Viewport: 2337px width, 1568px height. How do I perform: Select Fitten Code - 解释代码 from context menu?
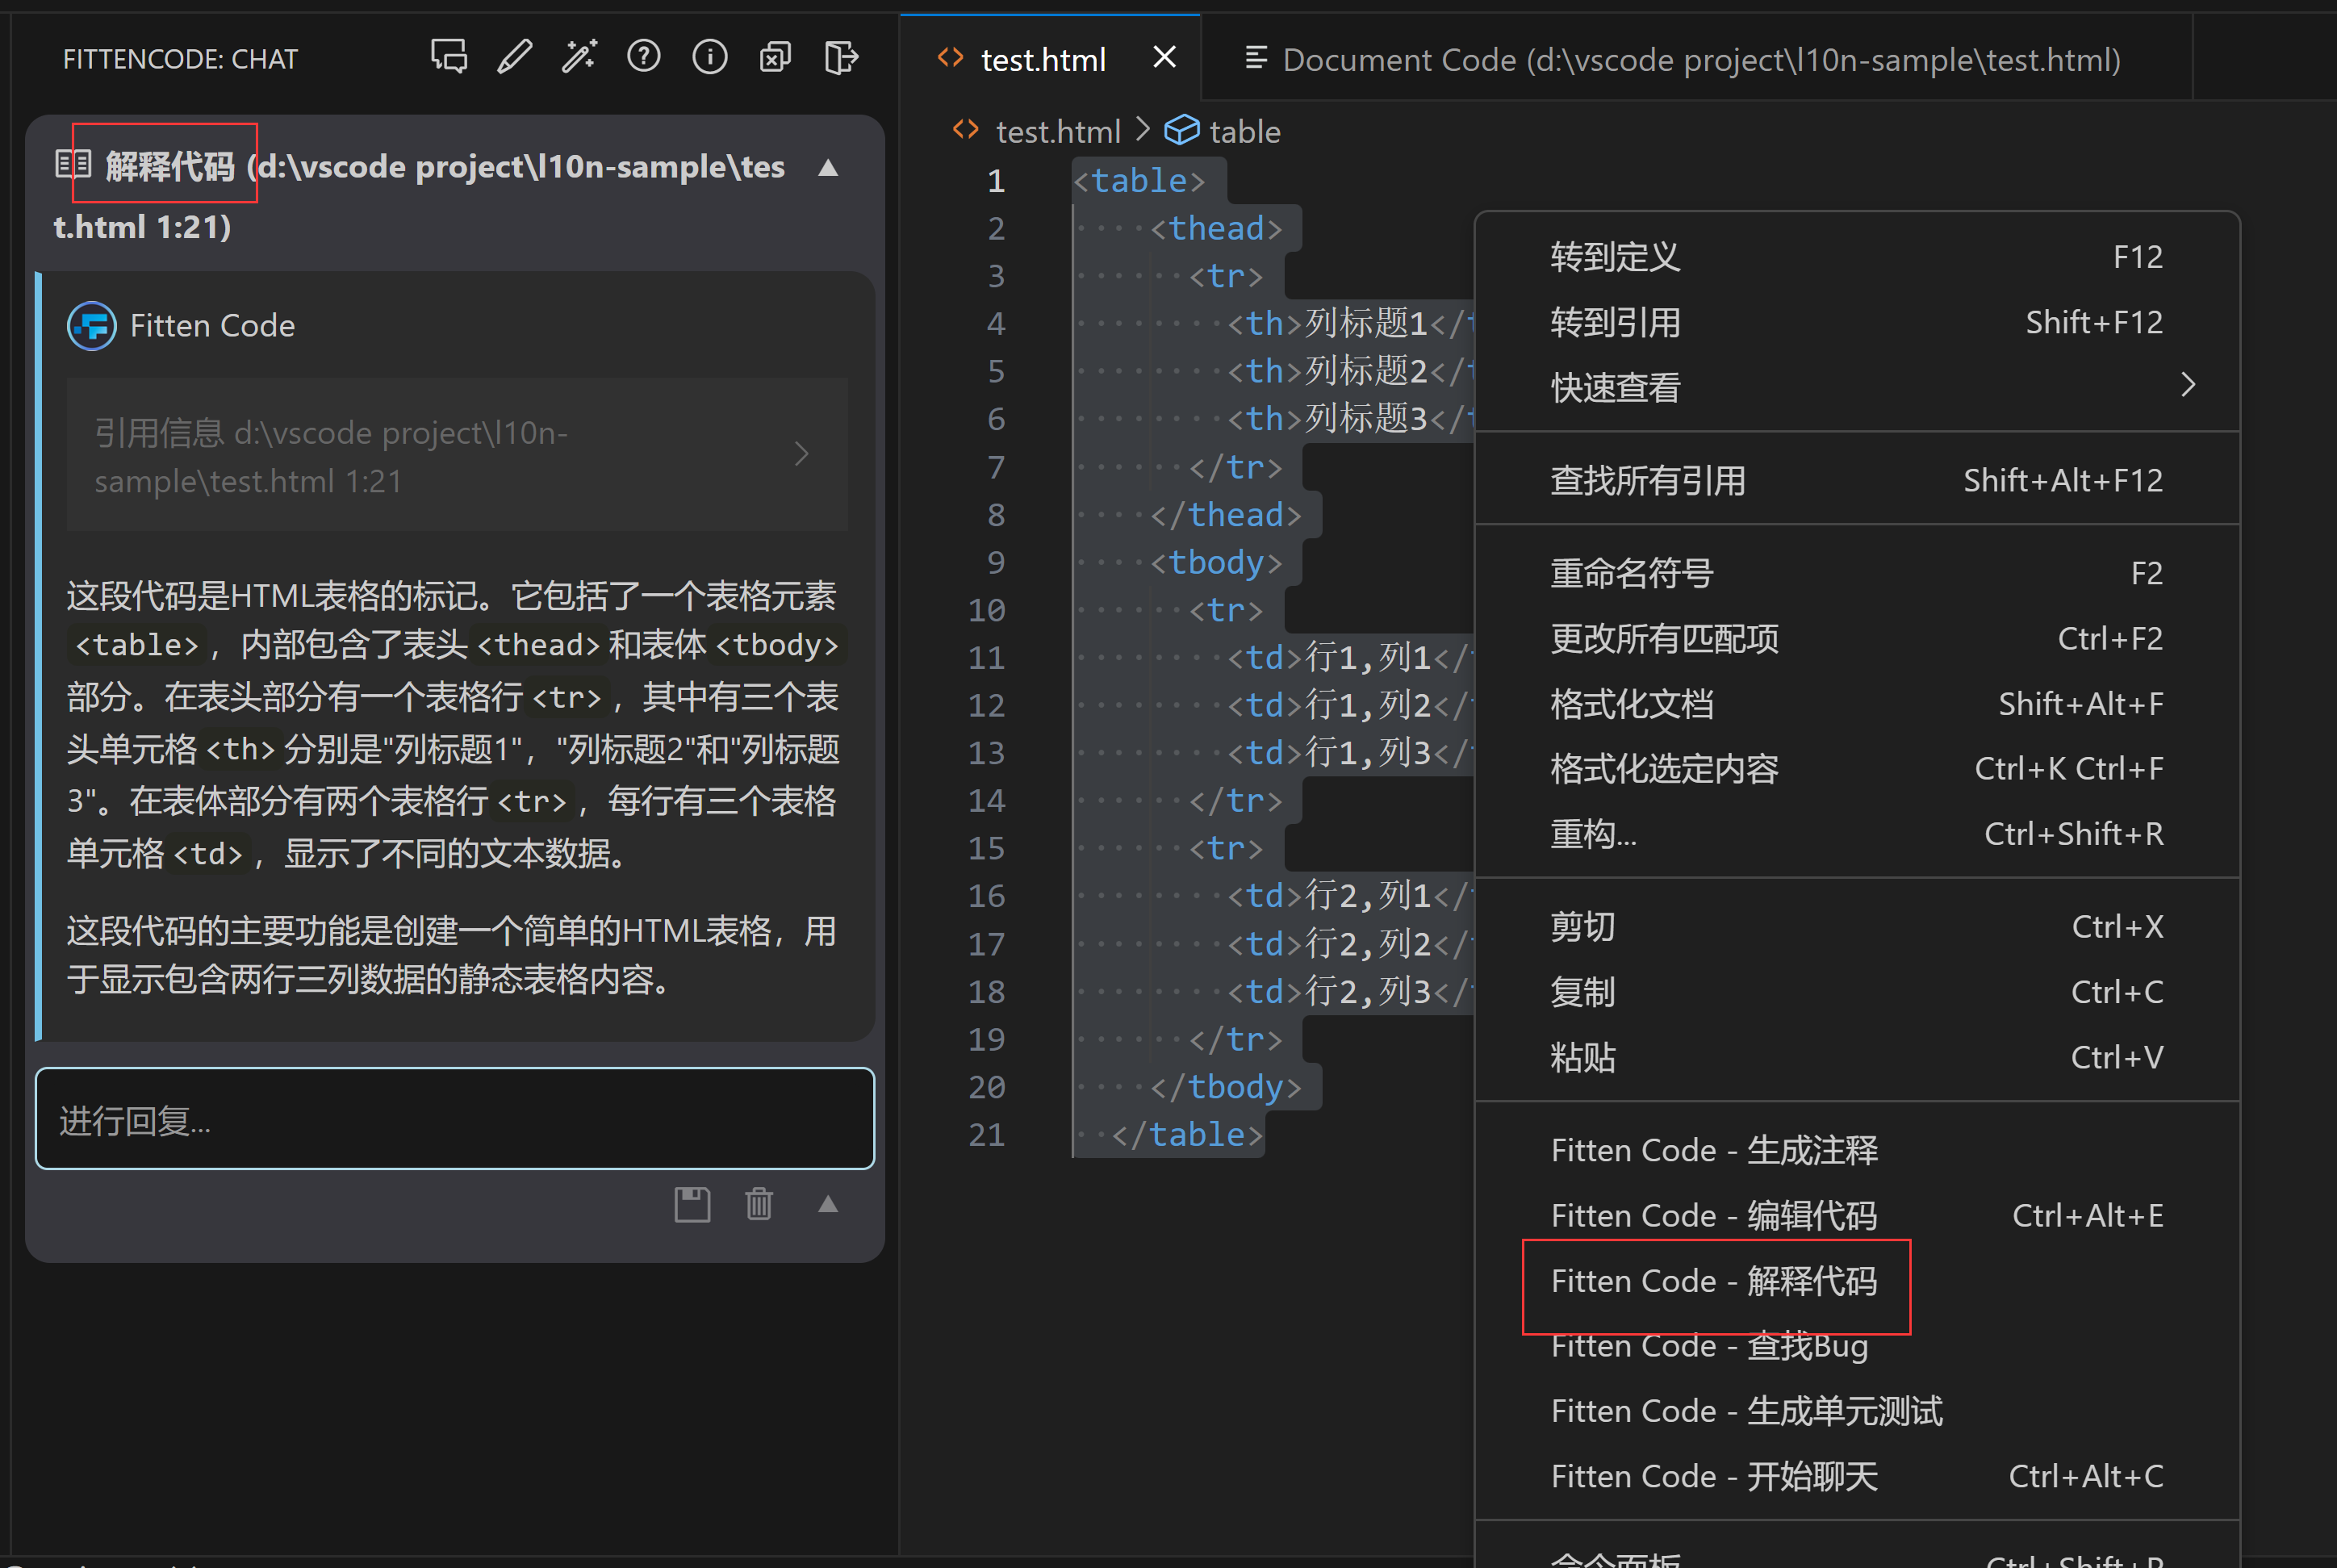1714,1282
